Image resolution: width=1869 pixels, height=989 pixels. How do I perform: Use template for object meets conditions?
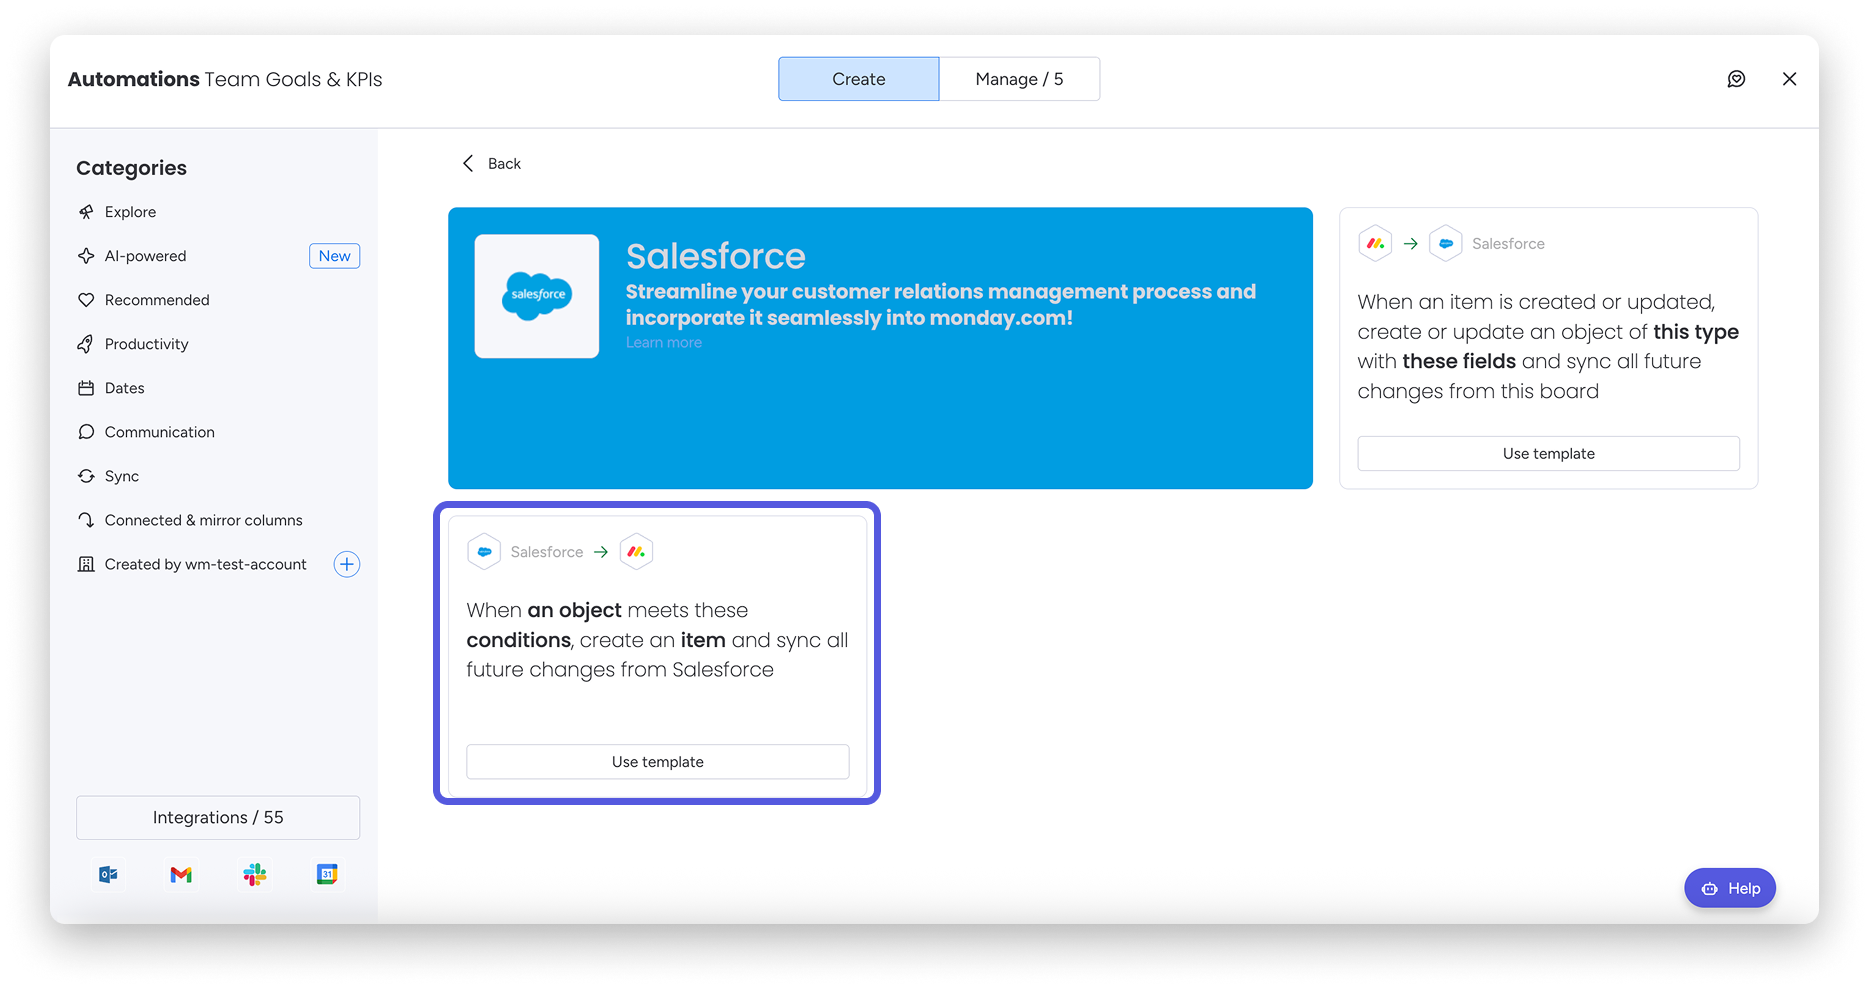coord(658,761)
